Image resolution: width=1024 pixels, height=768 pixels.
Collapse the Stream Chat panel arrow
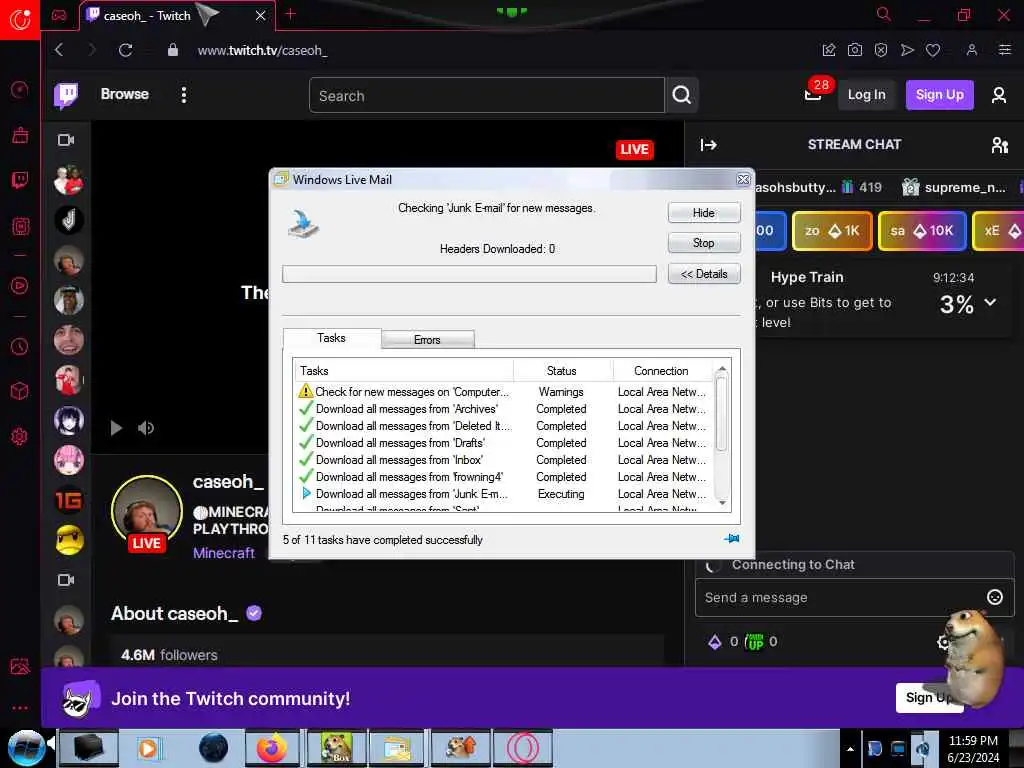coord(709,145)
